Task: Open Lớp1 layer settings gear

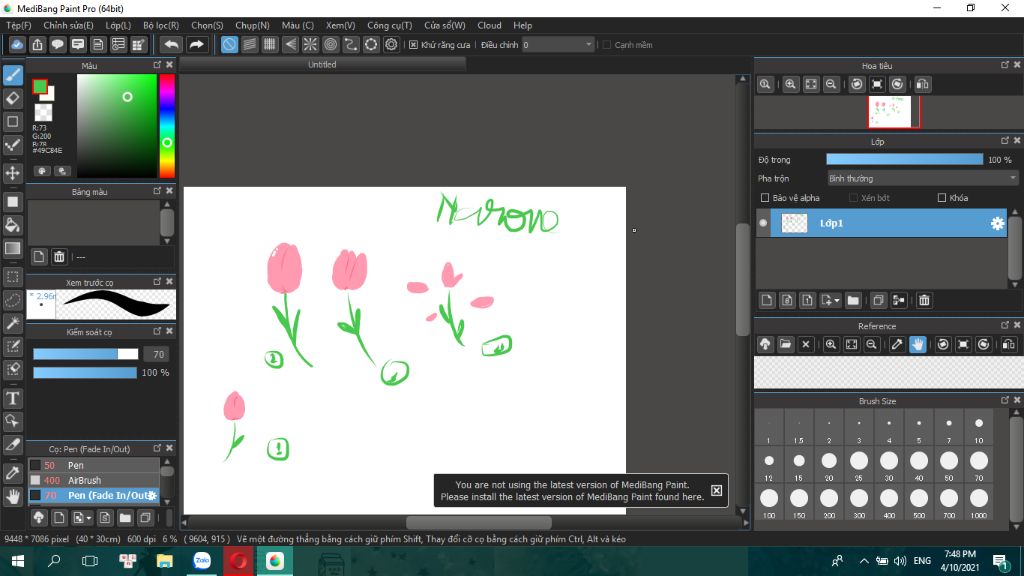Action: pos(997,223)
